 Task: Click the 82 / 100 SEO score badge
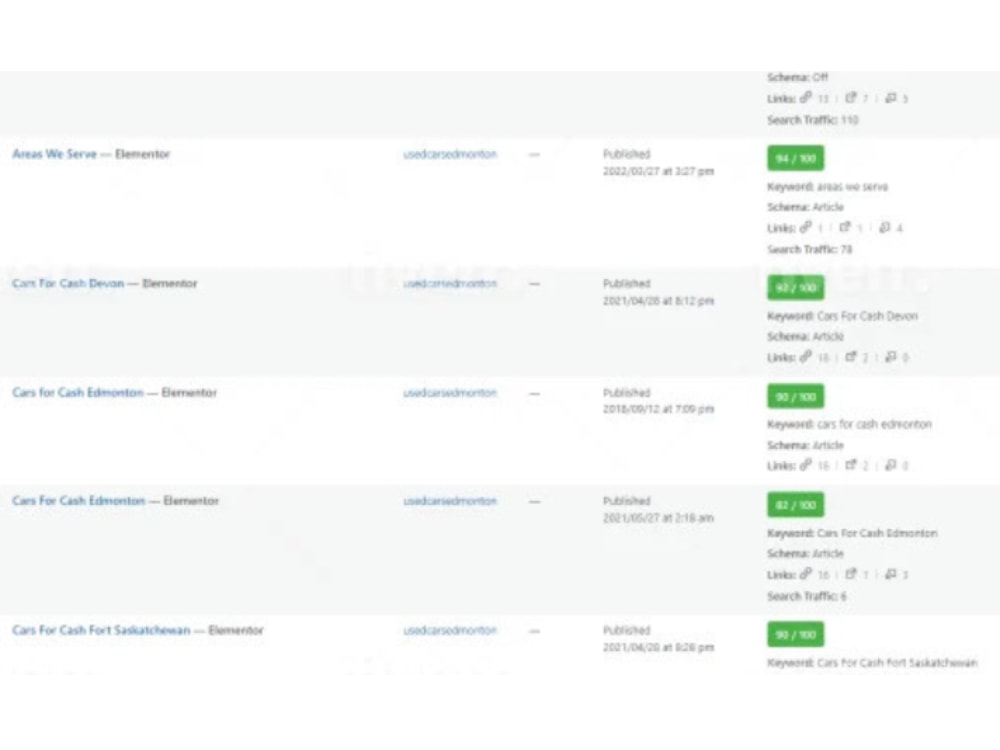coord(795,505)
